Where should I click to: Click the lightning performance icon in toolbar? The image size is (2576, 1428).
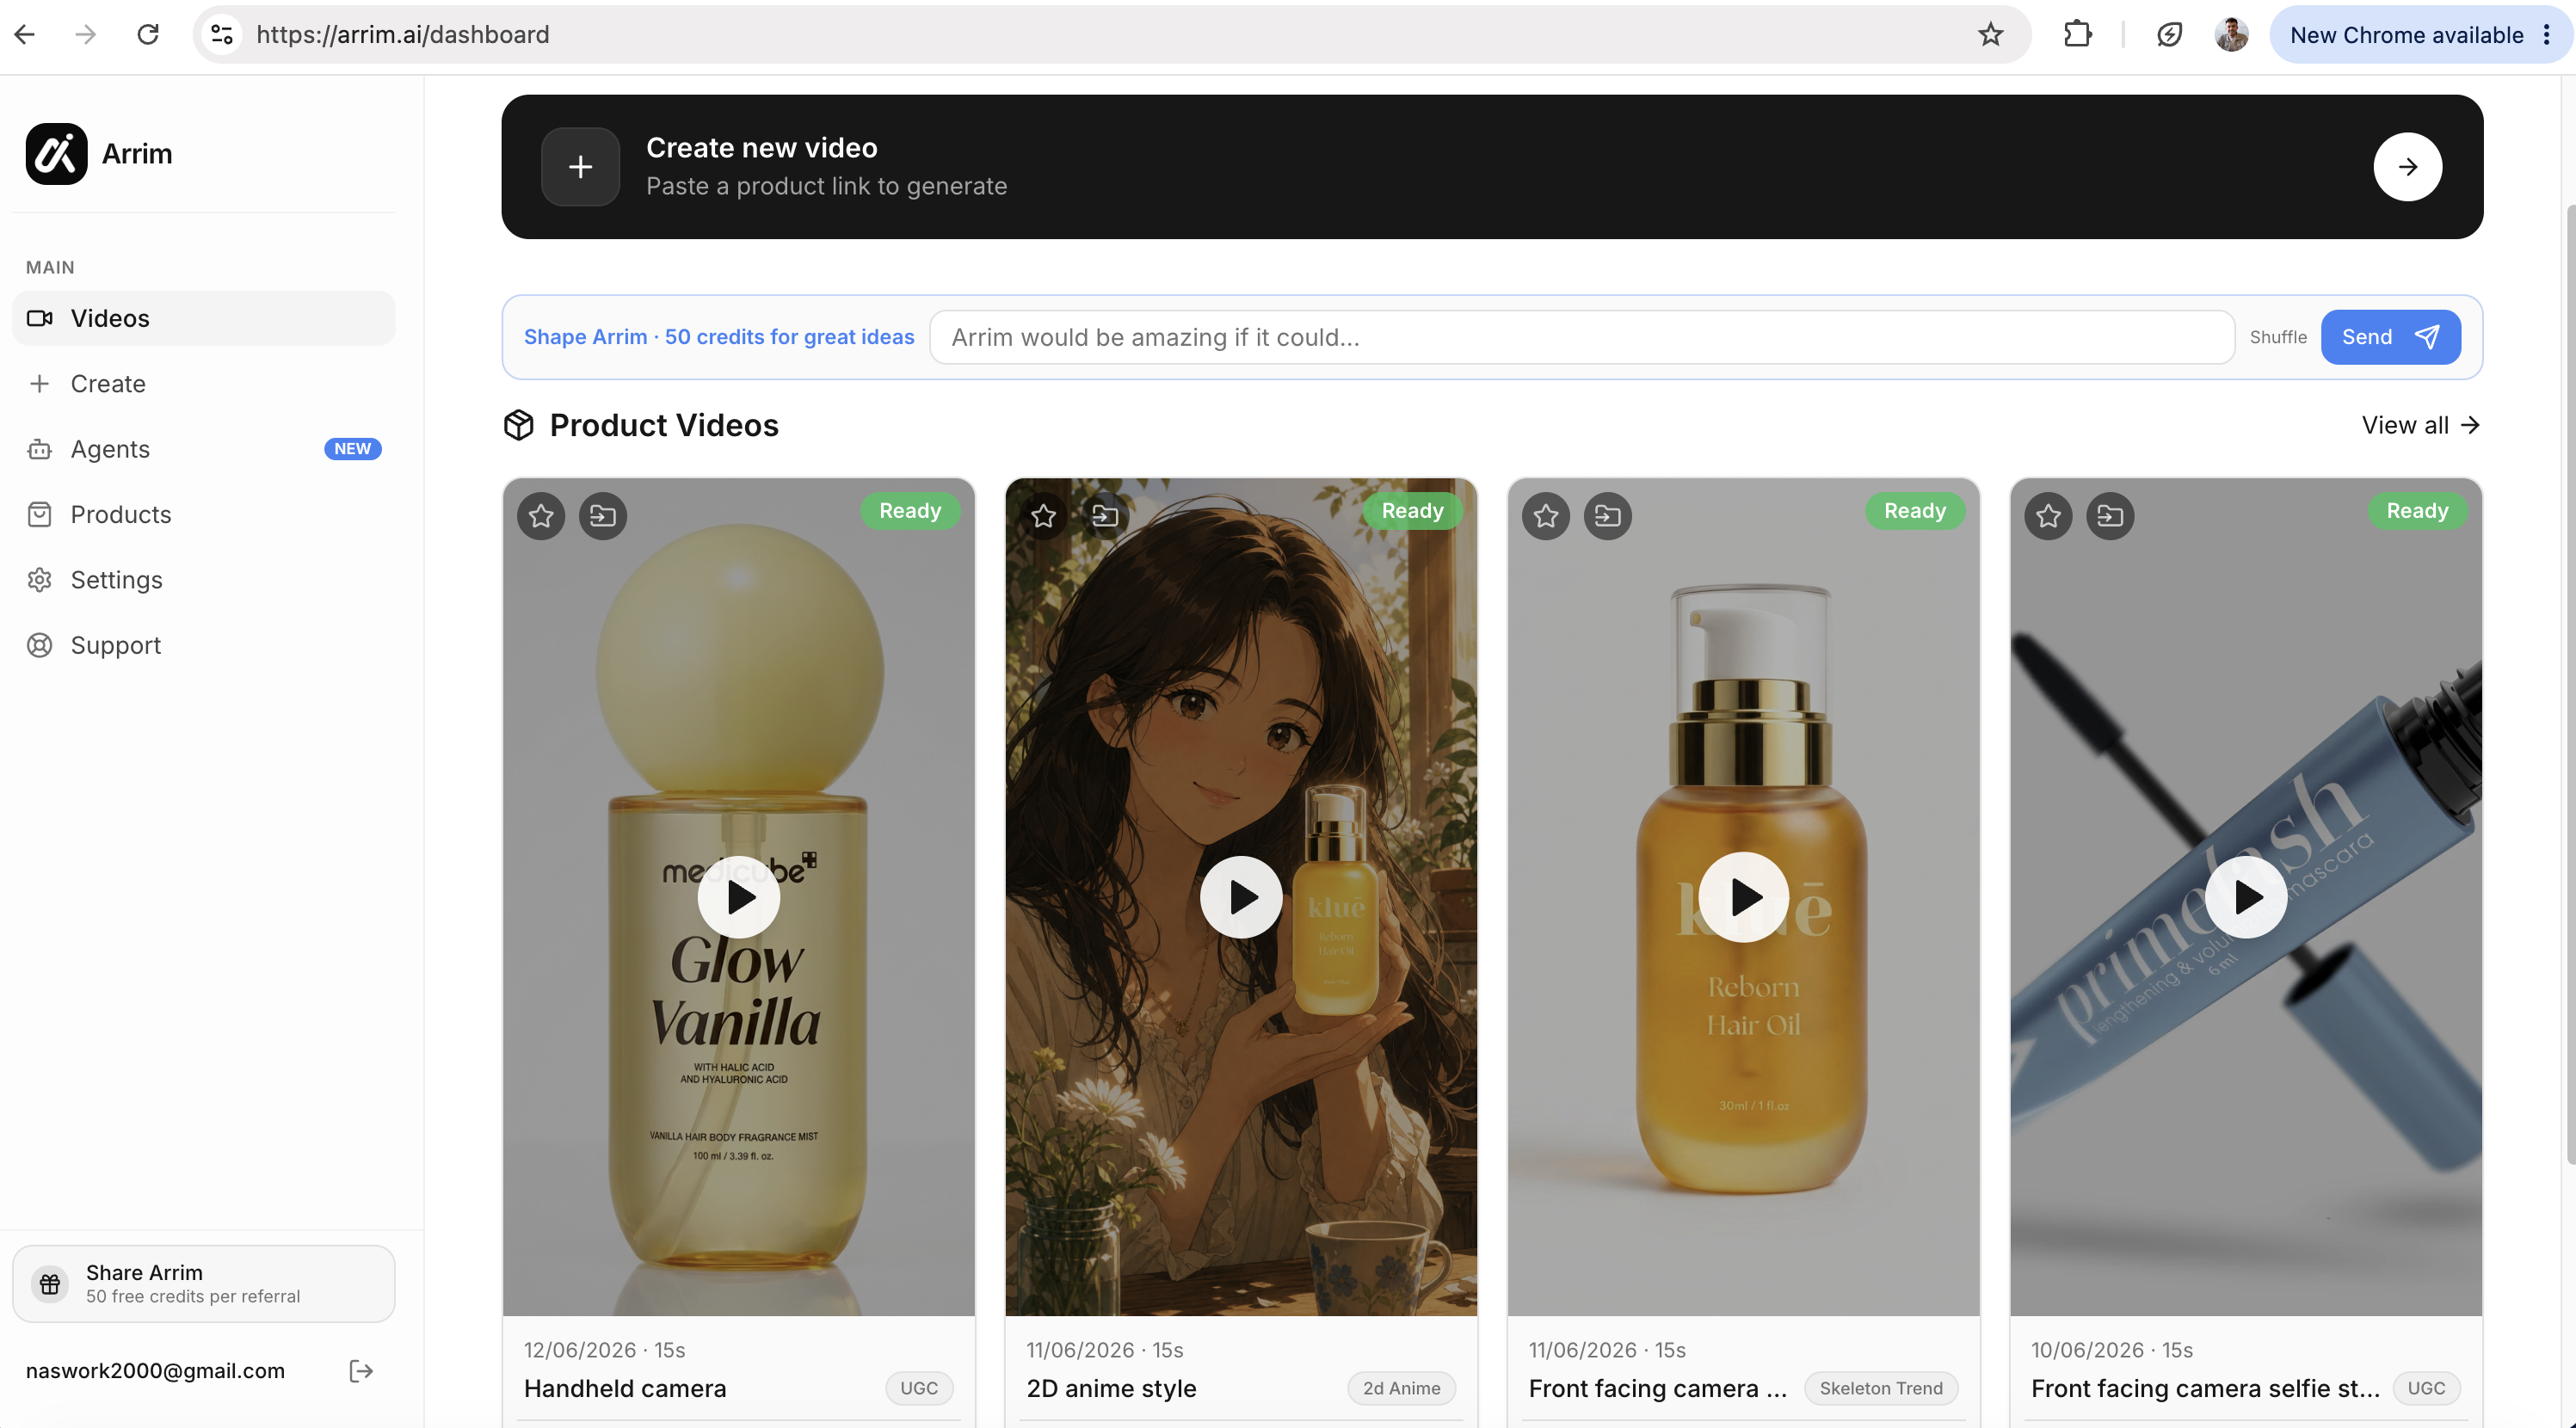click(2169, 35)
